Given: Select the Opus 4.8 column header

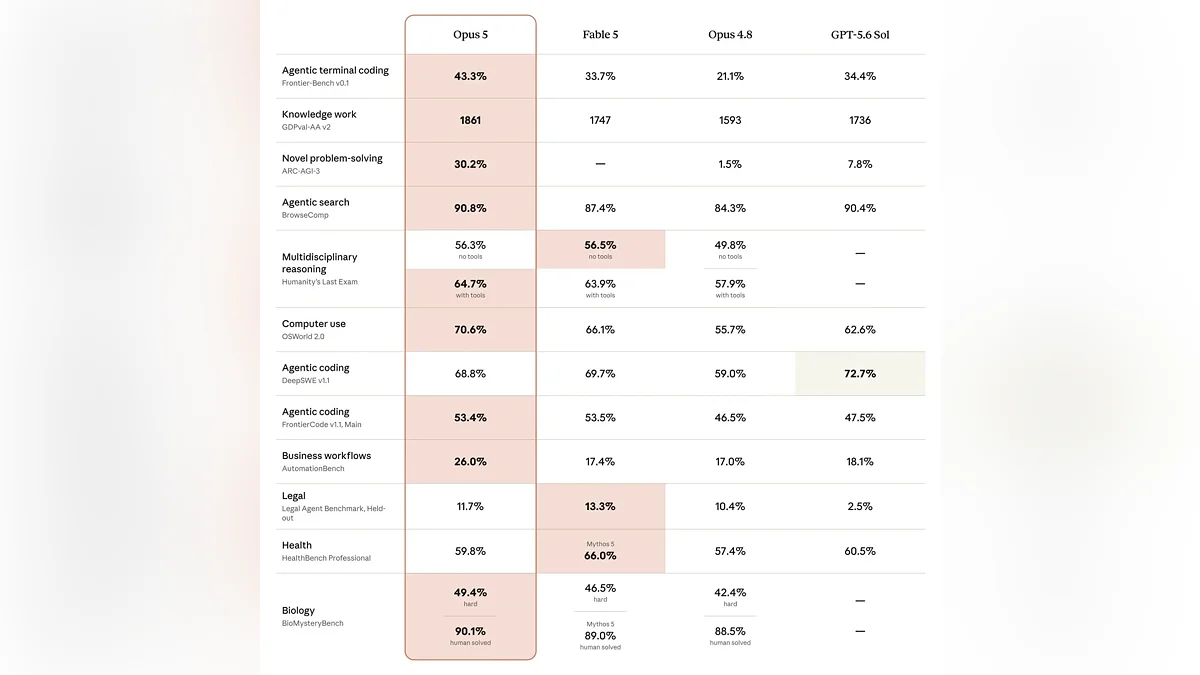Looking at the screenshot, I should [730, 35].
